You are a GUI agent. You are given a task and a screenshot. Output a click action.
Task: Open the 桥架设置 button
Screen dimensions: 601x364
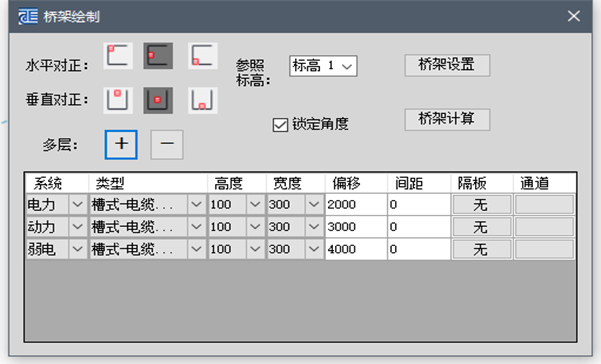447,65
